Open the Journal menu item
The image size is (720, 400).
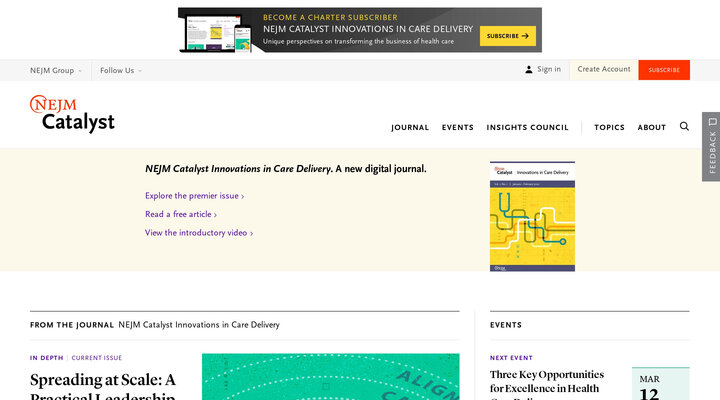coord(410,128)
